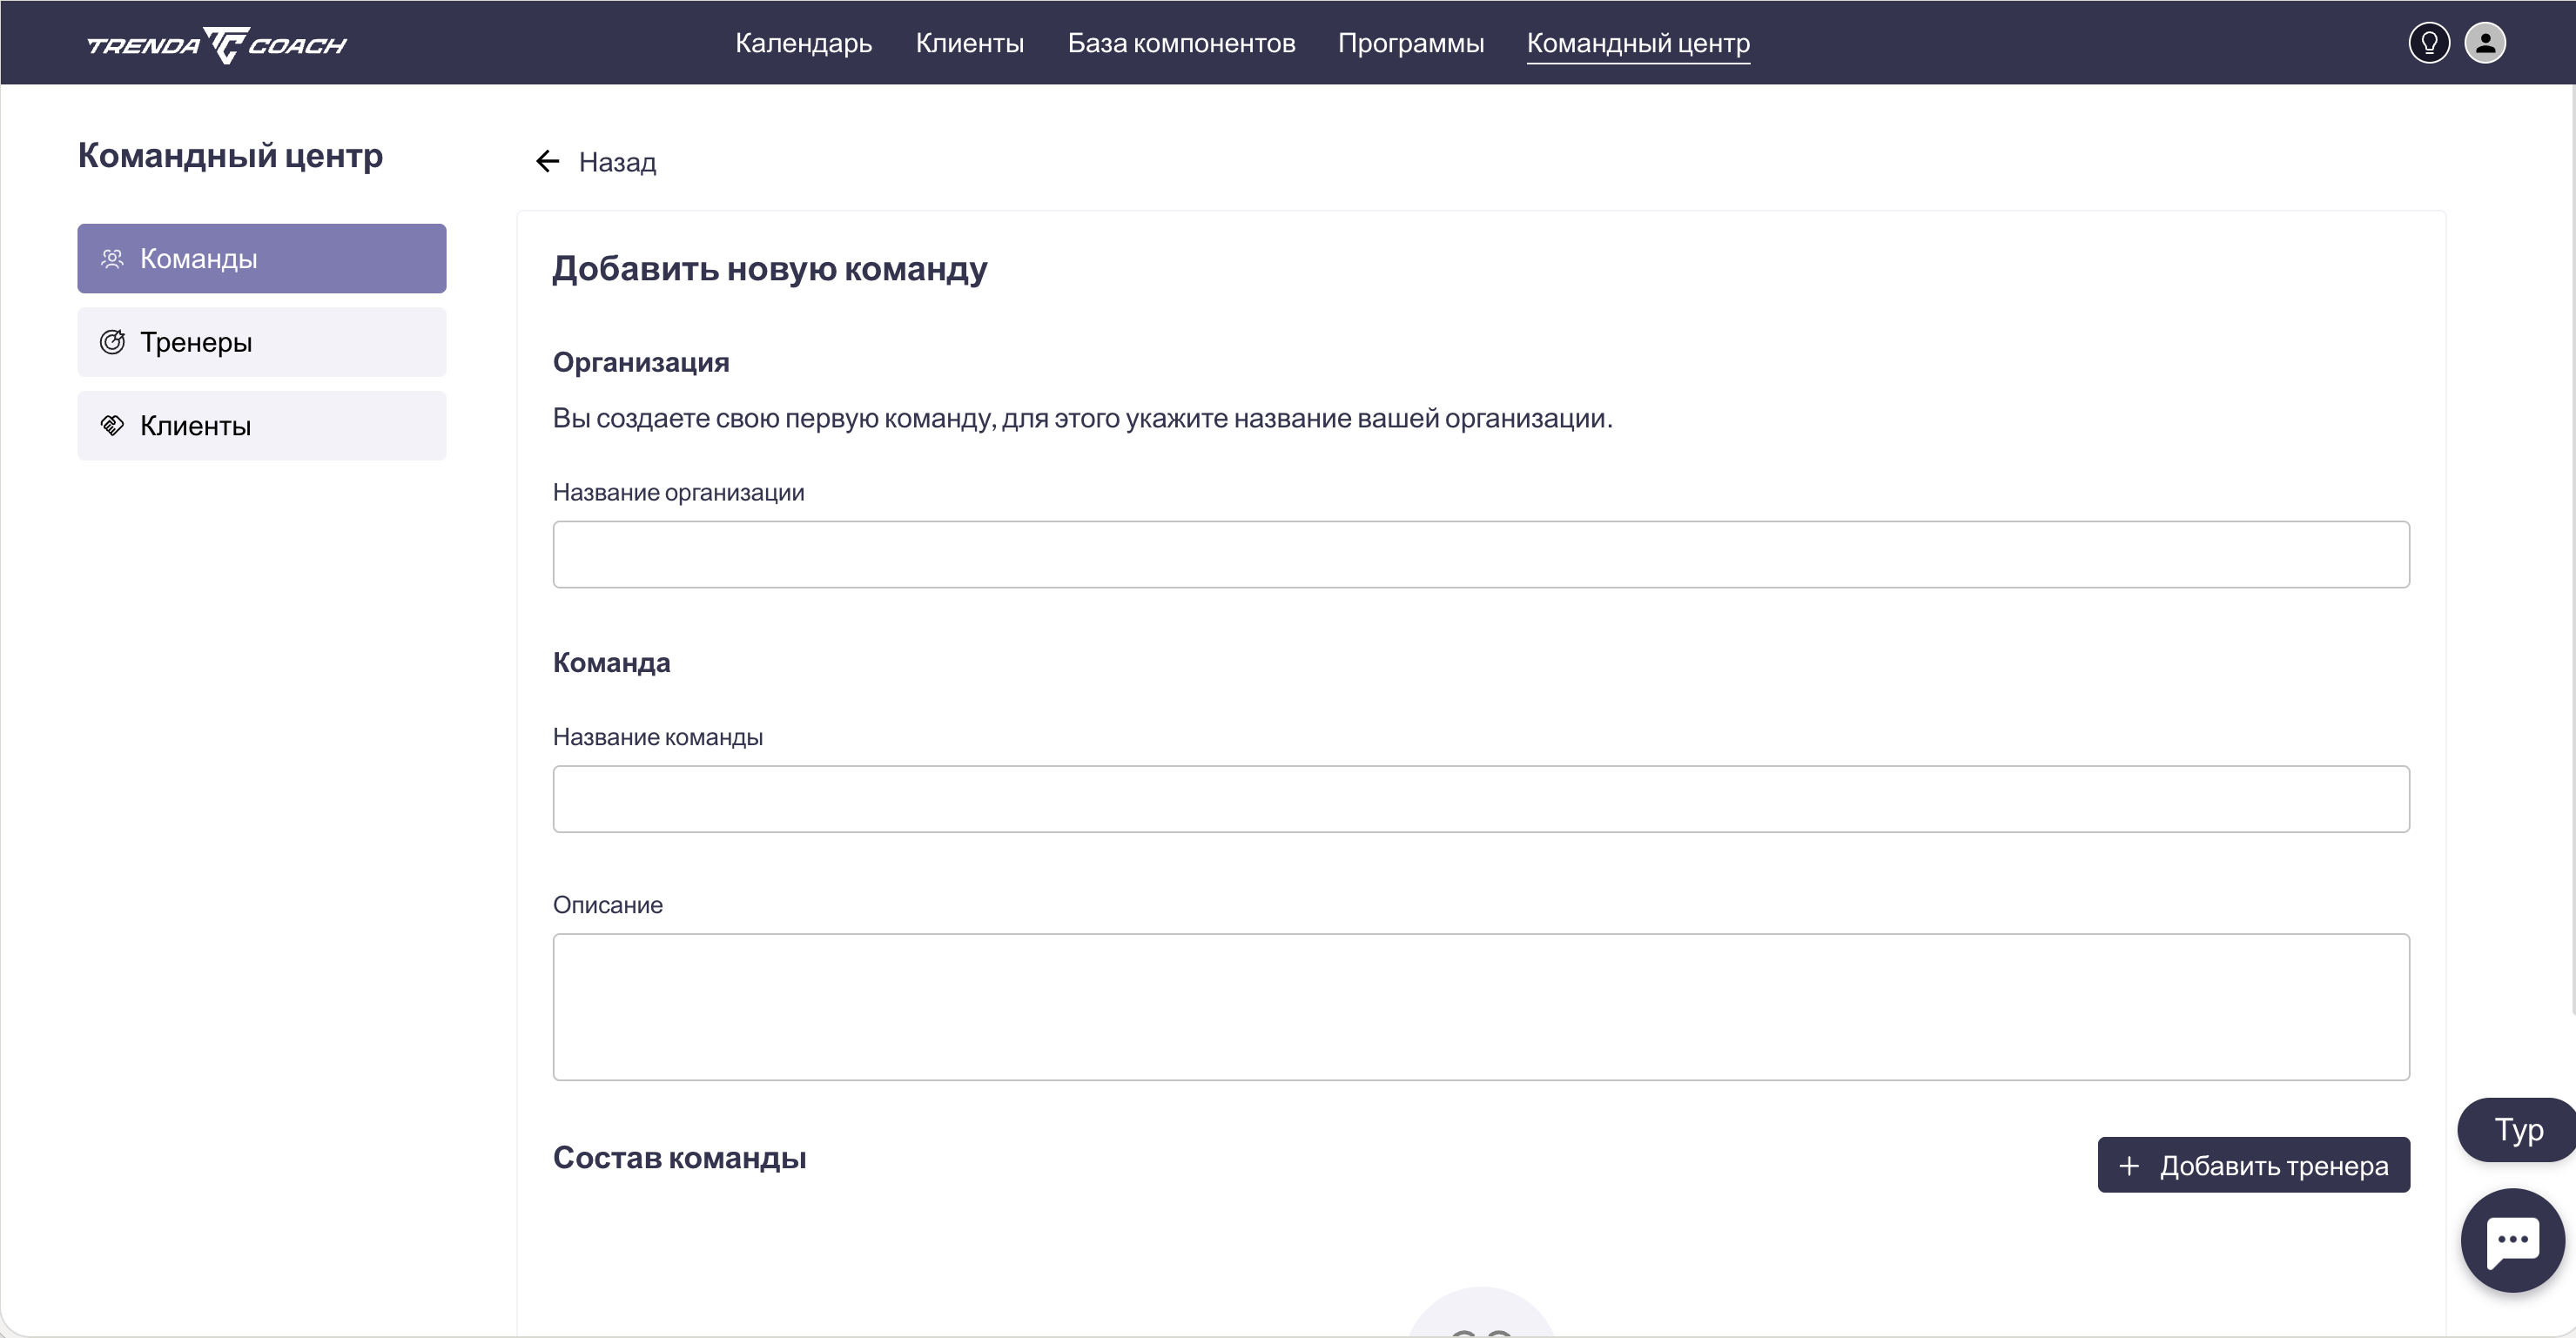Click the Trenda Coach logo
The width and height of the screenshot is (2576, 1338).
[x=217, y=44]
